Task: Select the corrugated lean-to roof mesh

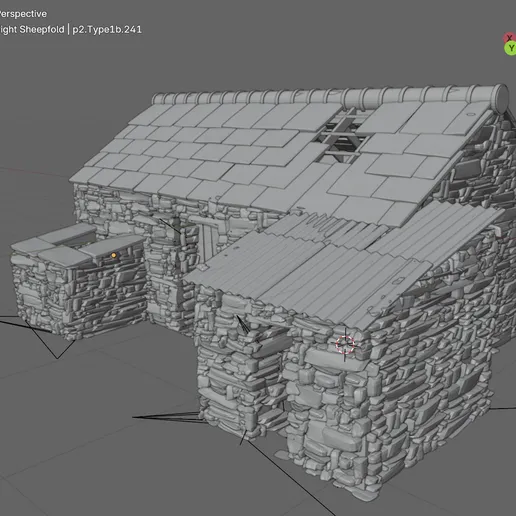Action: [343, 263]
